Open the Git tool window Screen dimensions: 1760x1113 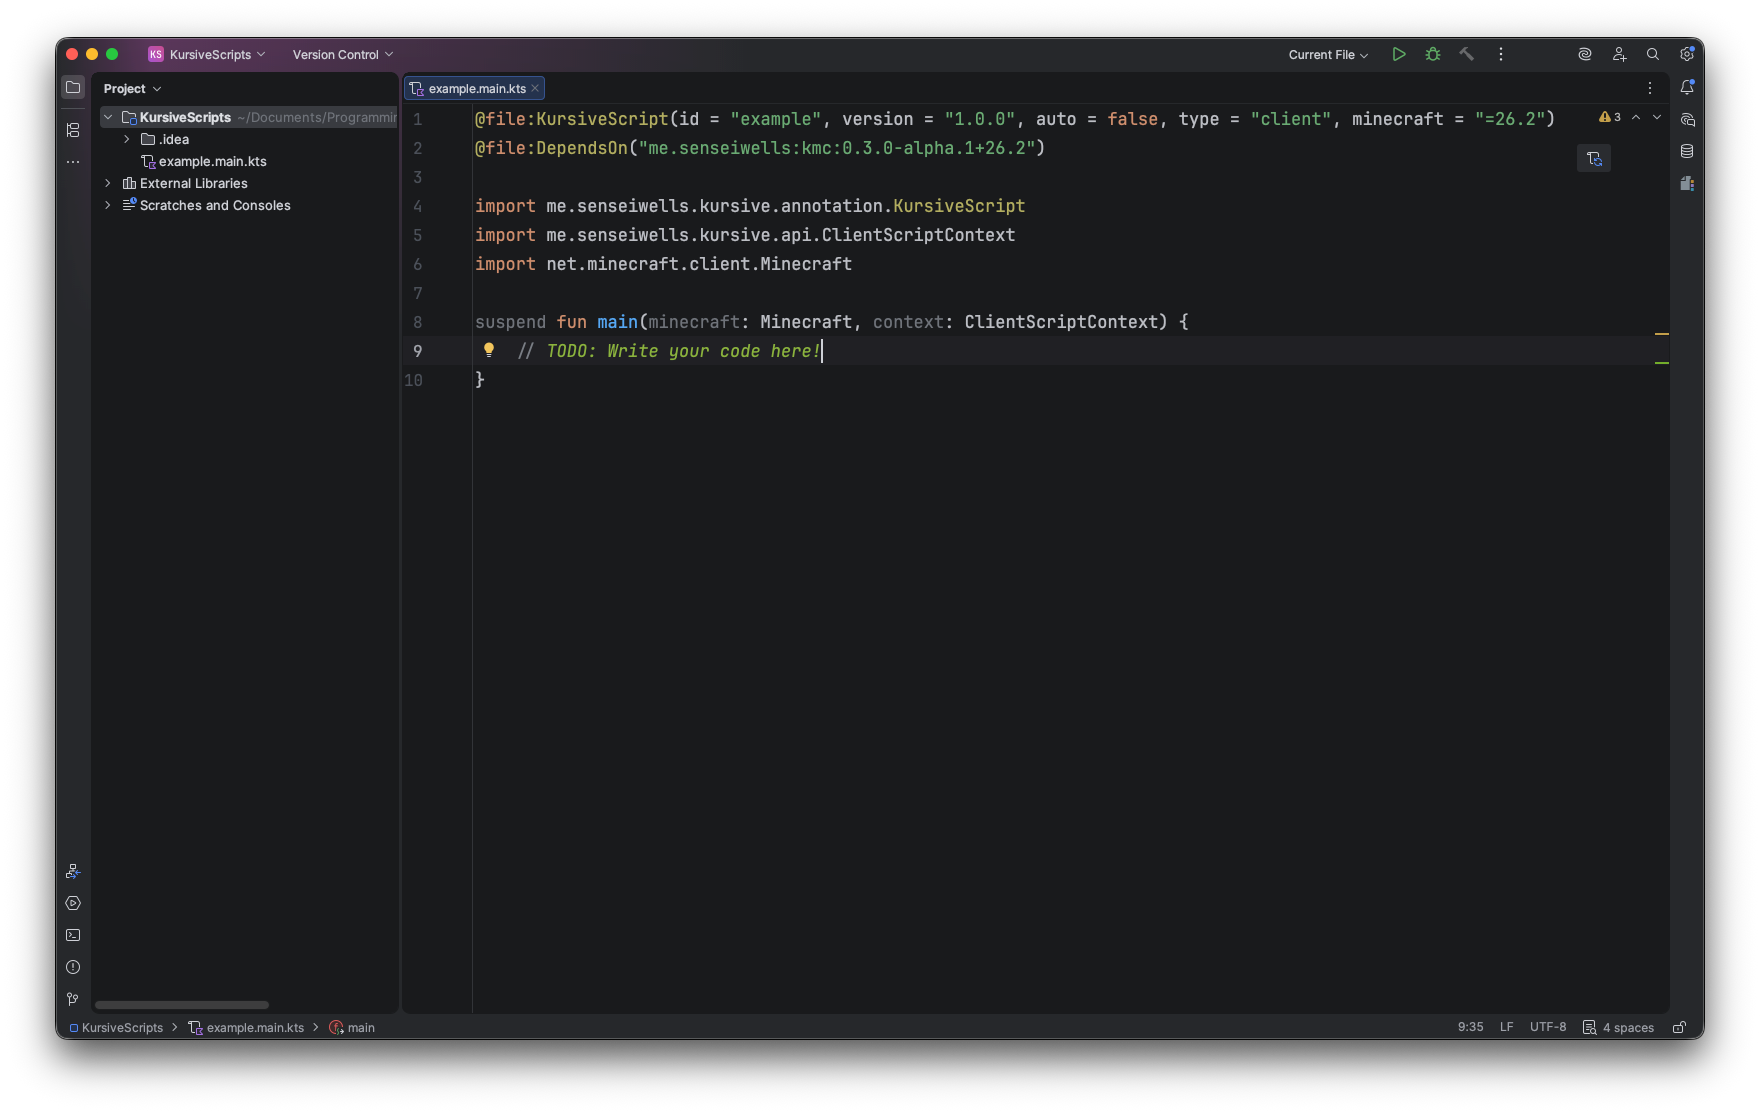click(73, 999)
